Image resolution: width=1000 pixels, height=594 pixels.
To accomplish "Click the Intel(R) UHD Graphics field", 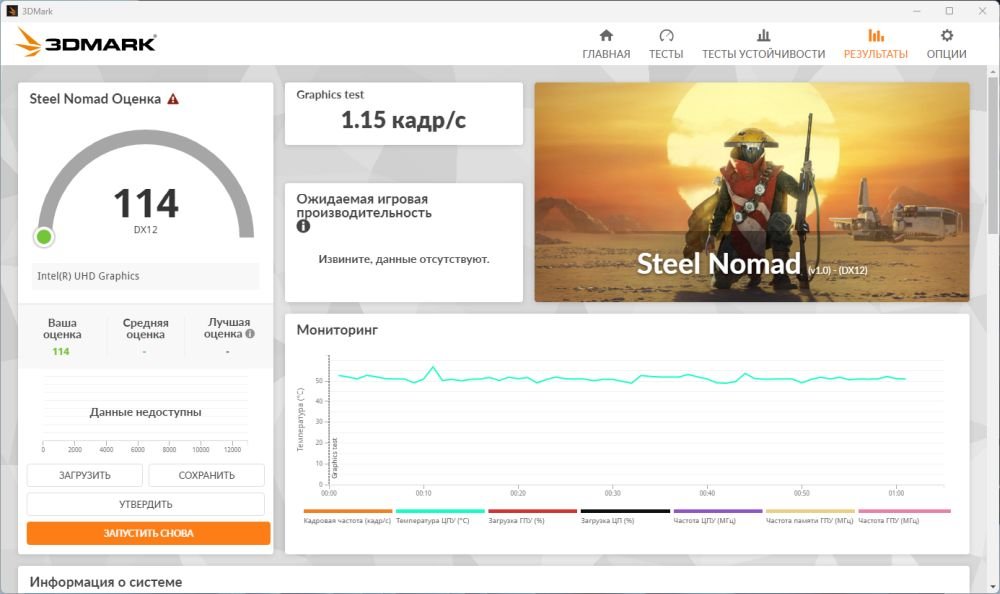I will (145, 276).
